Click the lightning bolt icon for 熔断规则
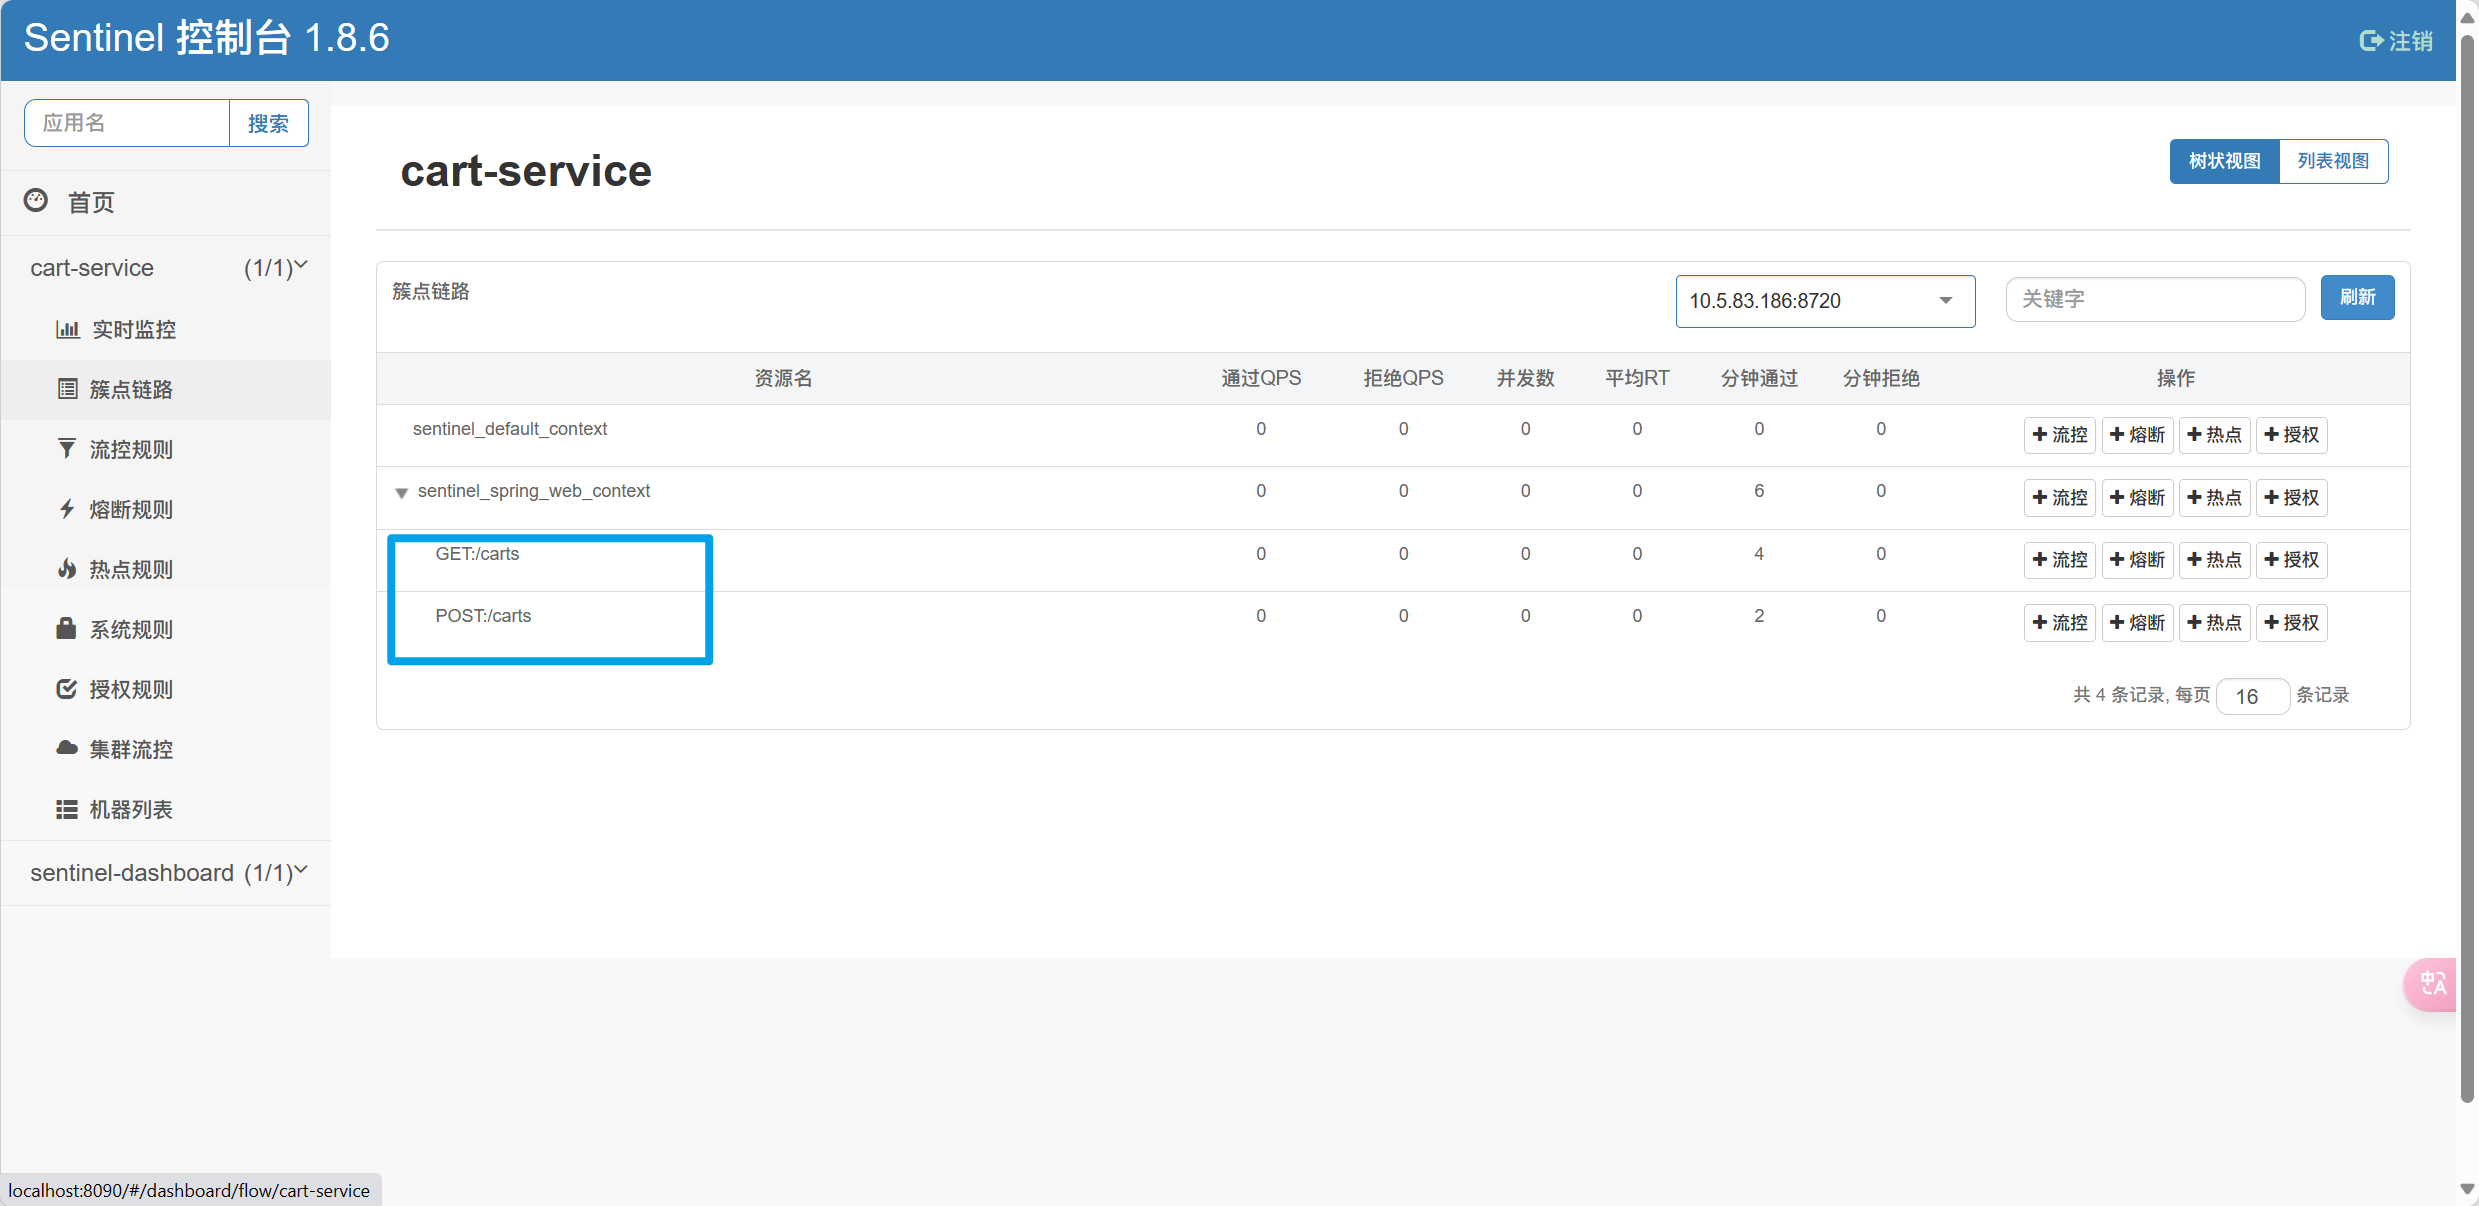The height and width of the screenshot is (1206, 2479). click(67, 509)
